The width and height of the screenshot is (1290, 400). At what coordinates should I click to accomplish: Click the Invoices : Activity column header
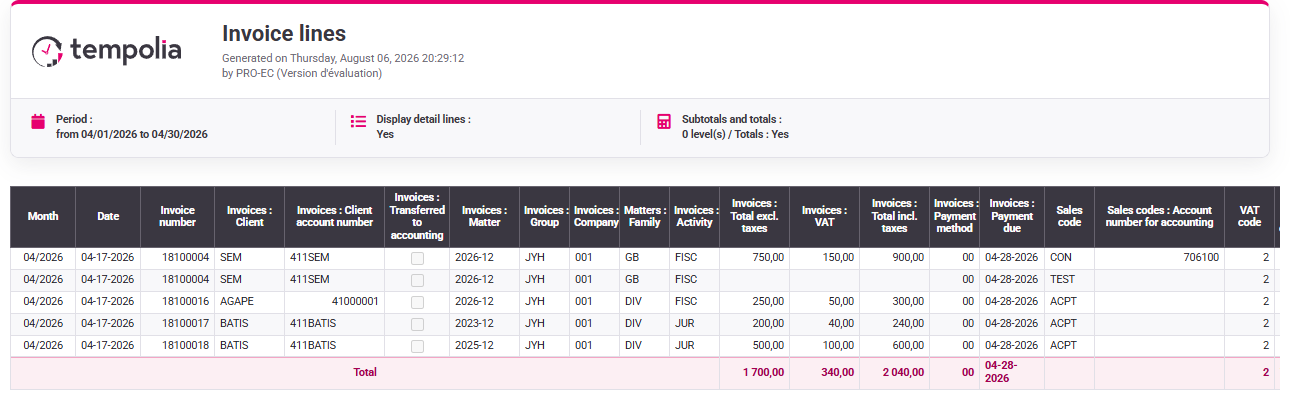[x=694, y=216]
